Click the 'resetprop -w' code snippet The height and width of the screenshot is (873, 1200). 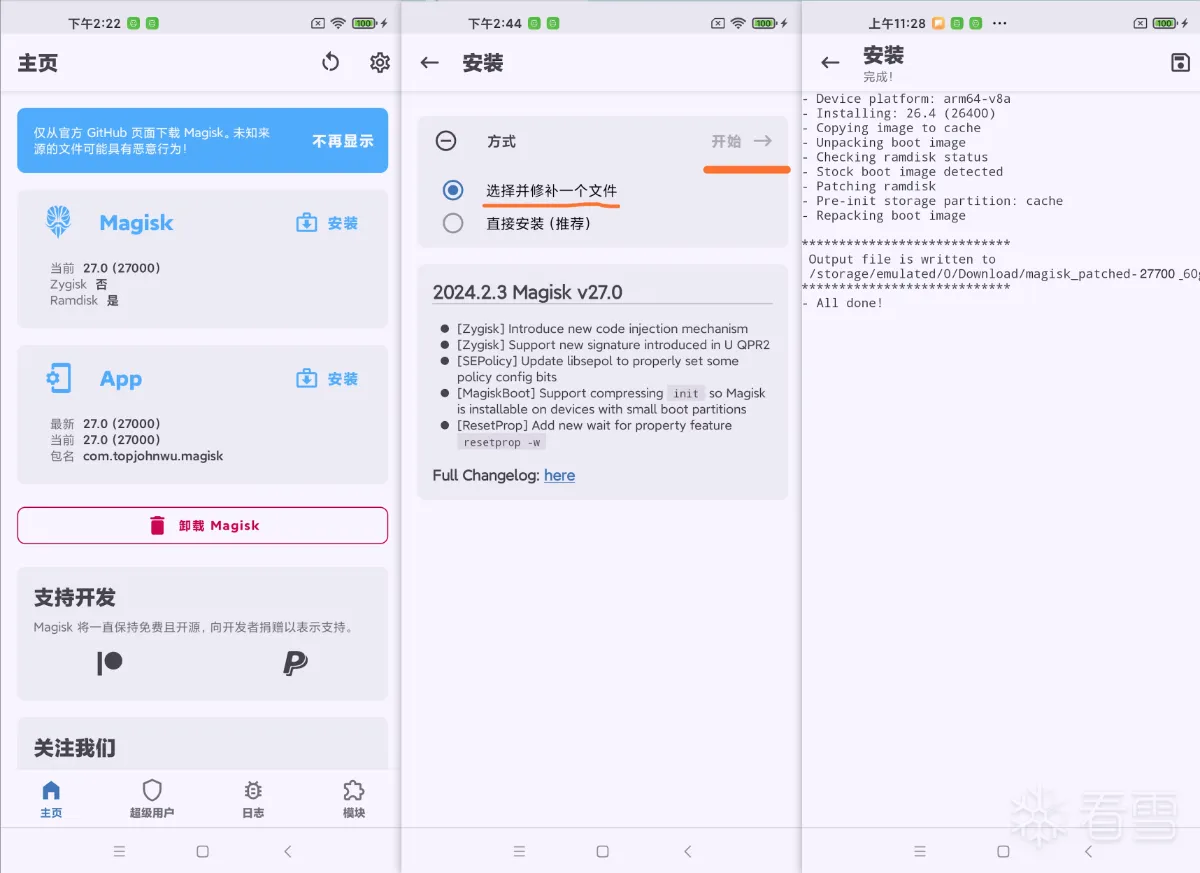point(501,442)
